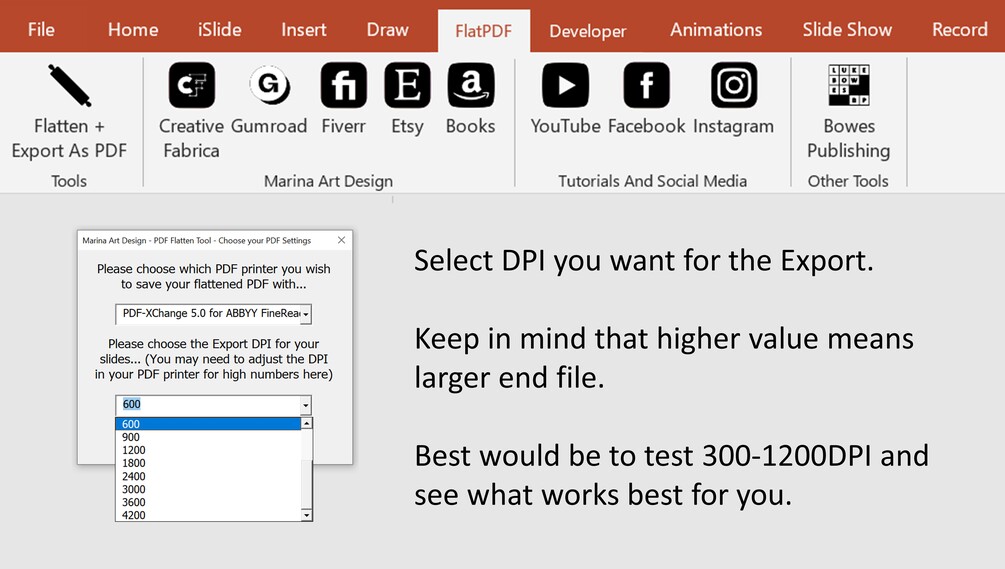
Task: Expand the PDF printer dropdown
Action: click(x=306, y=314)
